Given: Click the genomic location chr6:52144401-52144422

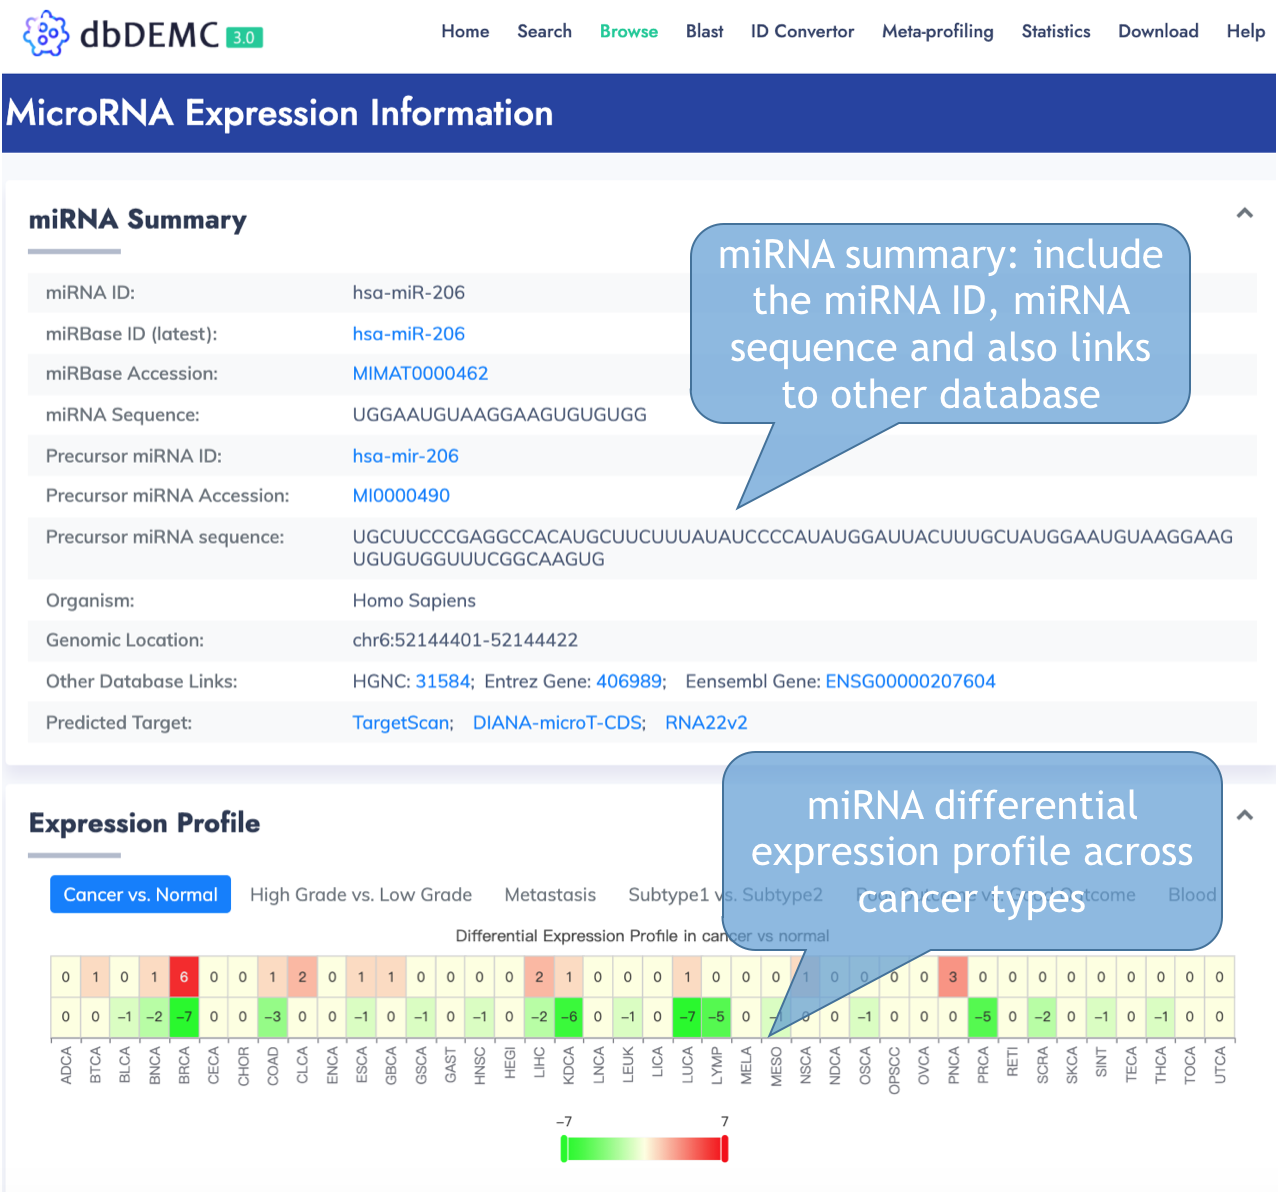Looking at the screenshot, I should (465, 640).
